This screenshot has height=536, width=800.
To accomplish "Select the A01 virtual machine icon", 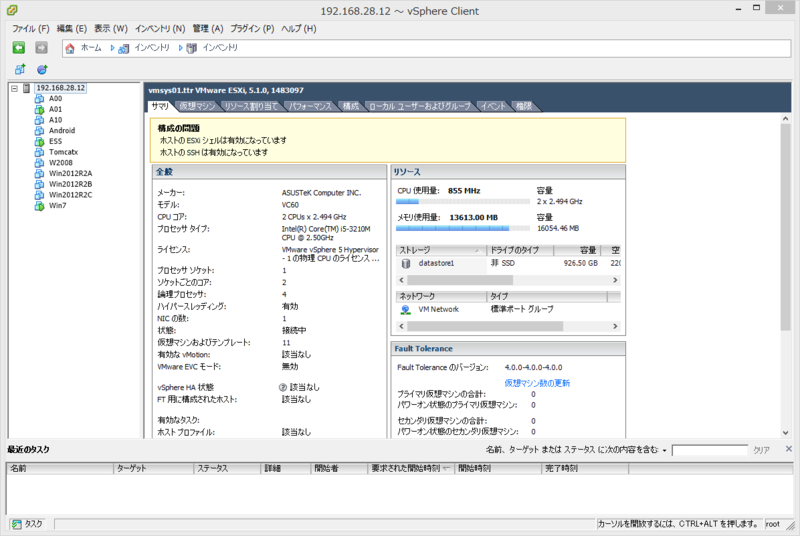I will [39, 109].
